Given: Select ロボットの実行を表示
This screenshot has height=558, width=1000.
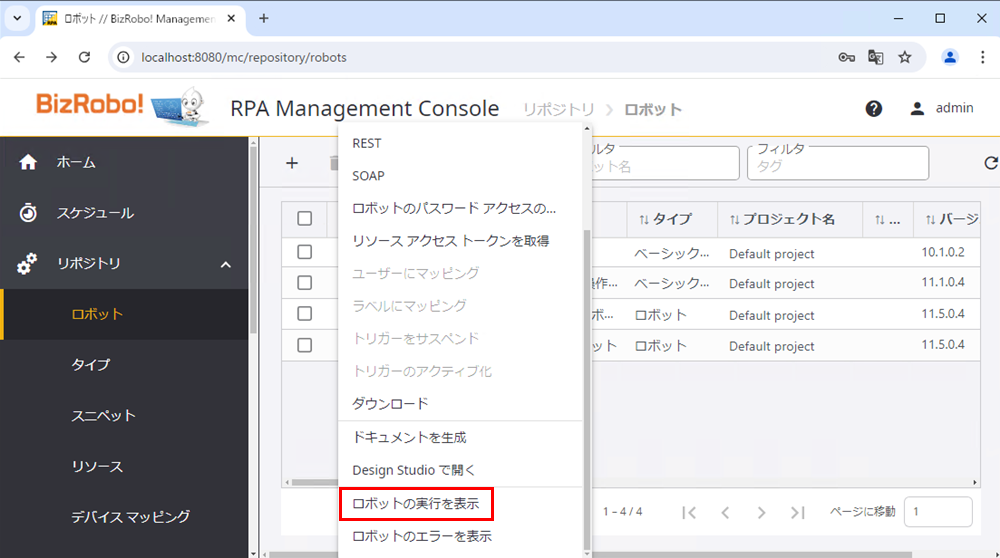Looking at the screenshot, I should coord(416,504).
